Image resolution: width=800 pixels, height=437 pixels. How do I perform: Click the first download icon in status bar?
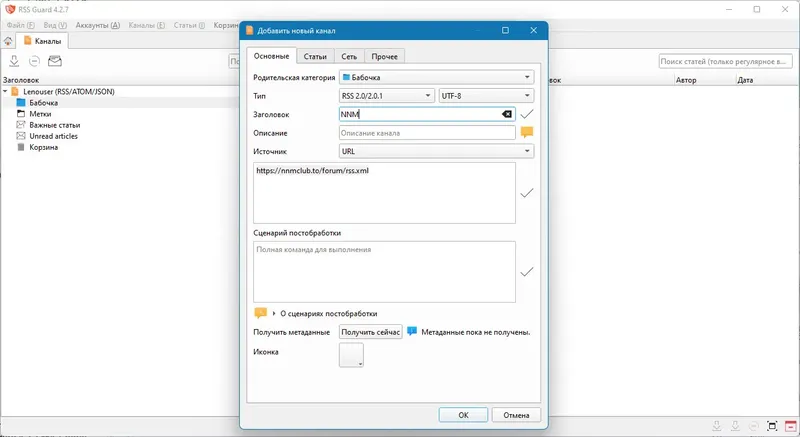click(717, 426)
